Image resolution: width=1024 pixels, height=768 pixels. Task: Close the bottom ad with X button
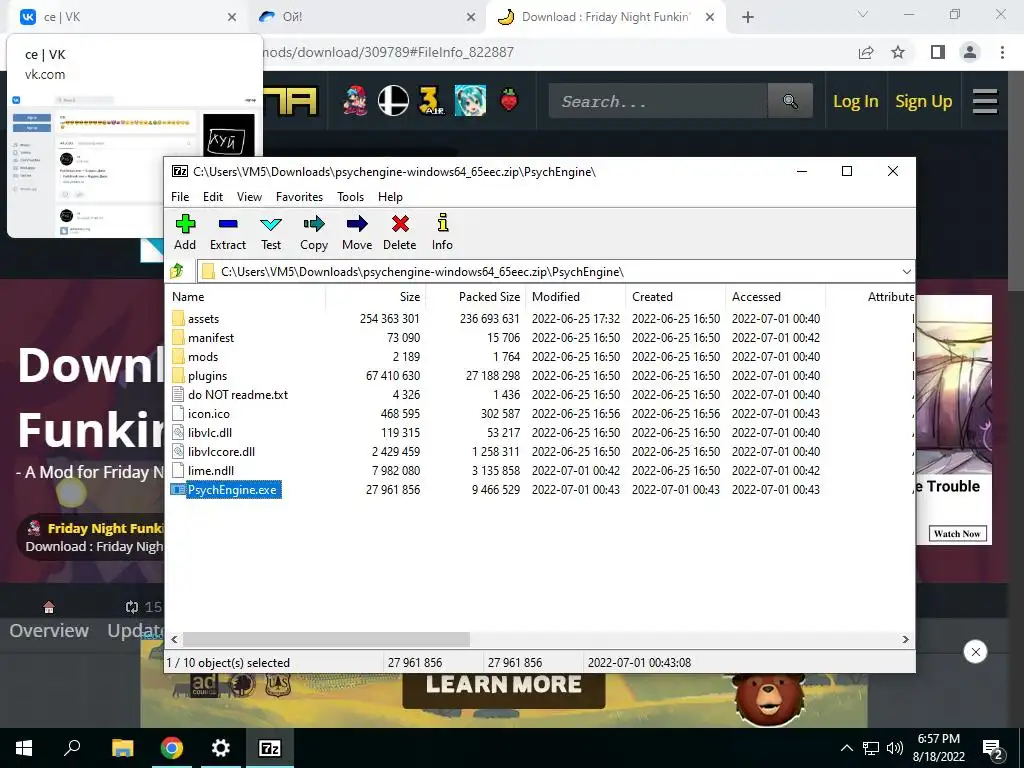pos(975,652)
